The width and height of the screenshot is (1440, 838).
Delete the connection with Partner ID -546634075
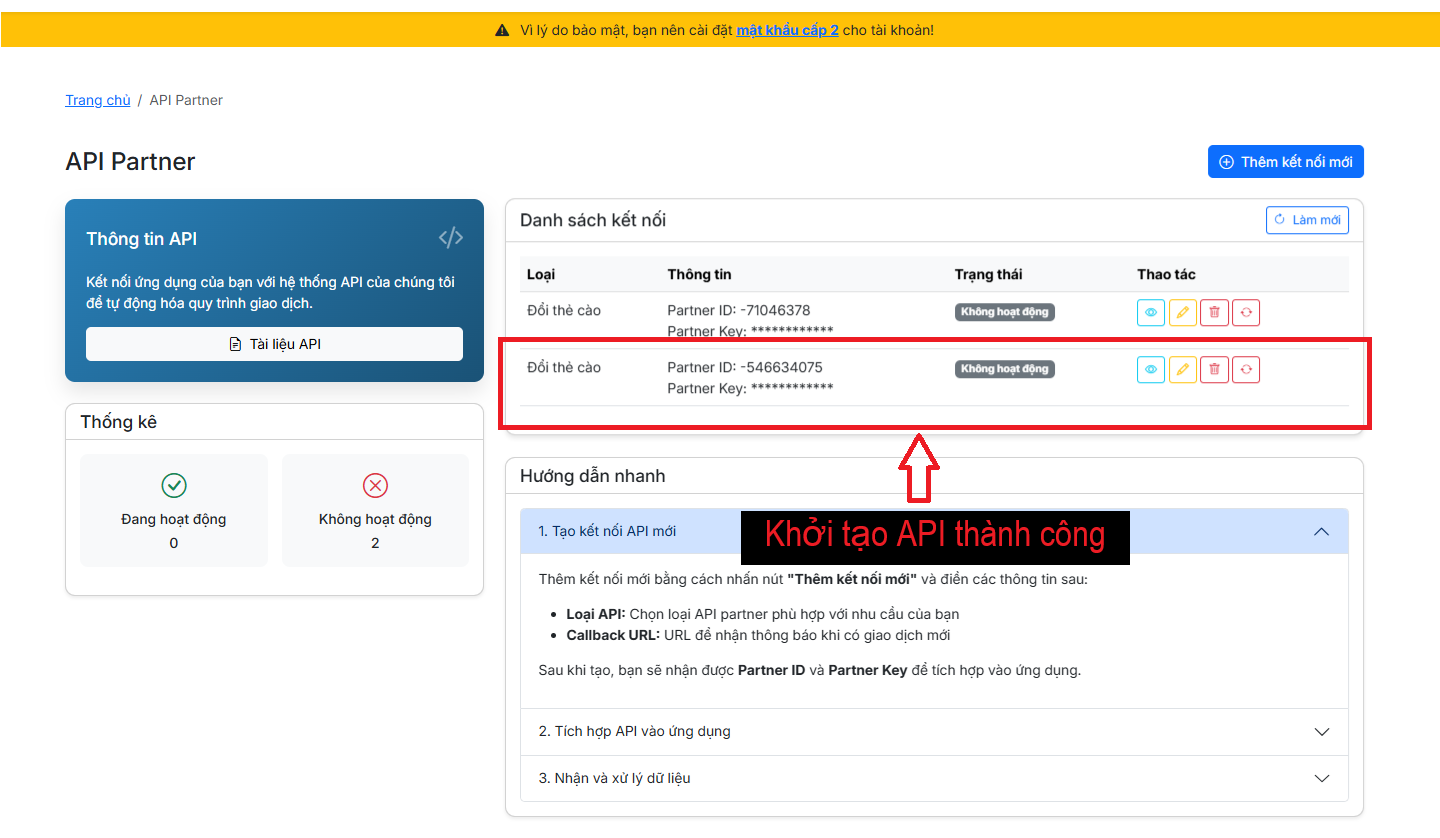tap(1214, 370)
